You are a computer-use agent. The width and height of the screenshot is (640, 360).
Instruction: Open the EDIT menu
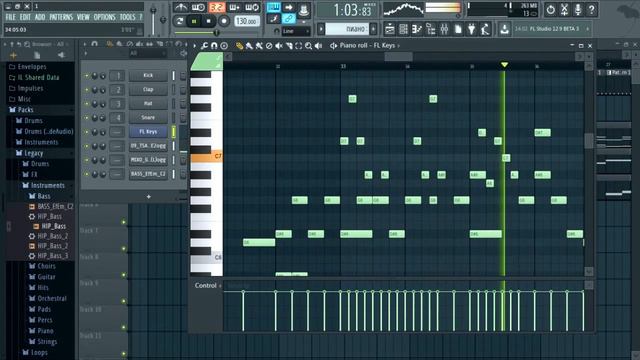pyautogui.click(x=25, y=17)
